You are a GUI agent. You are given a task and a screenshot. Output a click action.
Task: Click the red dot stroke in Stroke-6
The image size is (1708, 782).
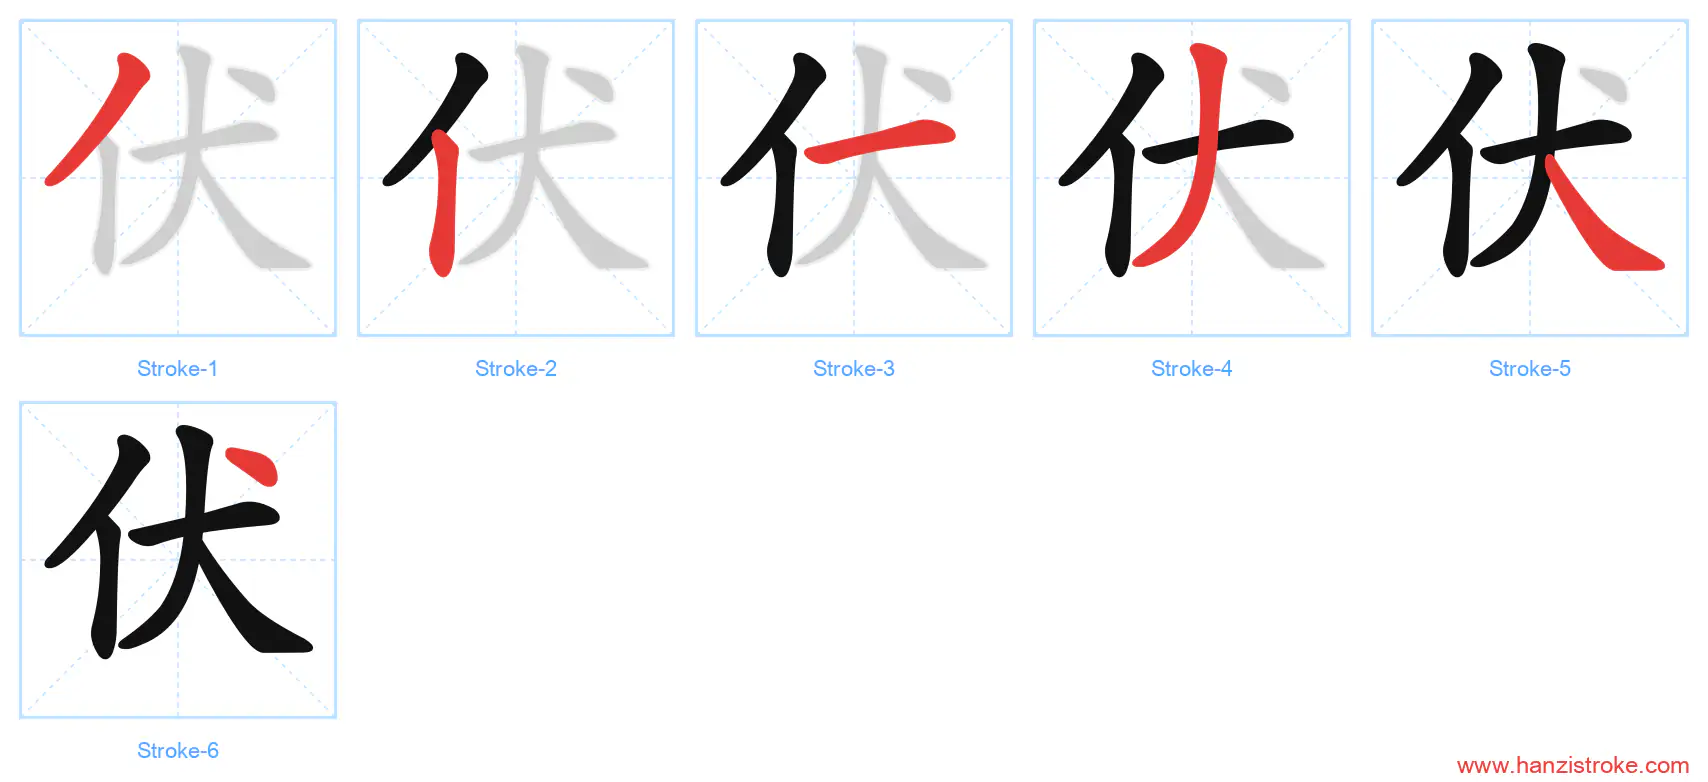click(x=254, y=467)
